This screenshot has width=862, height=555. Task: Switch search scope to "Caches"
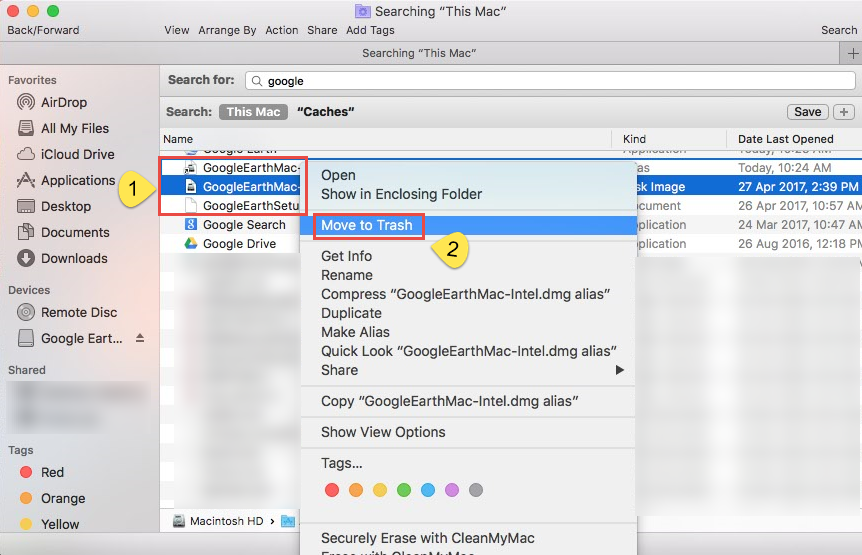click(x=325, y=112)
